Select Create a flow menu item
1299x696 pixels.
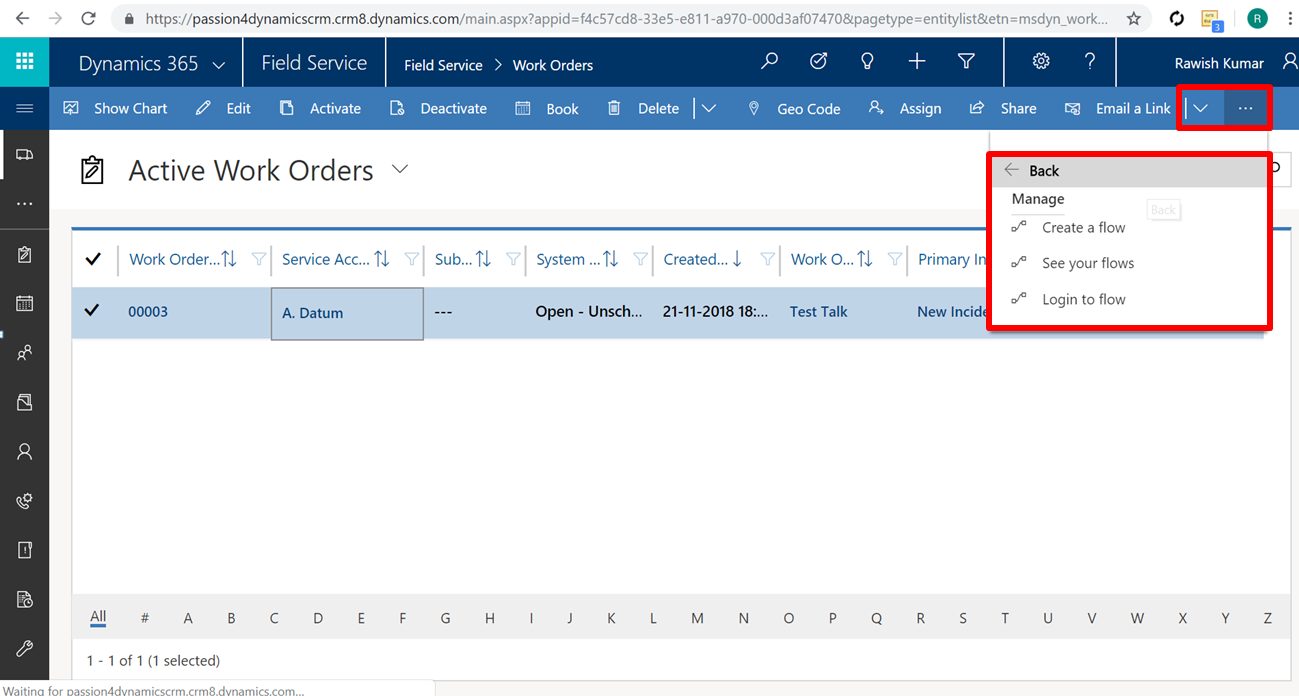coord(1083,227)
